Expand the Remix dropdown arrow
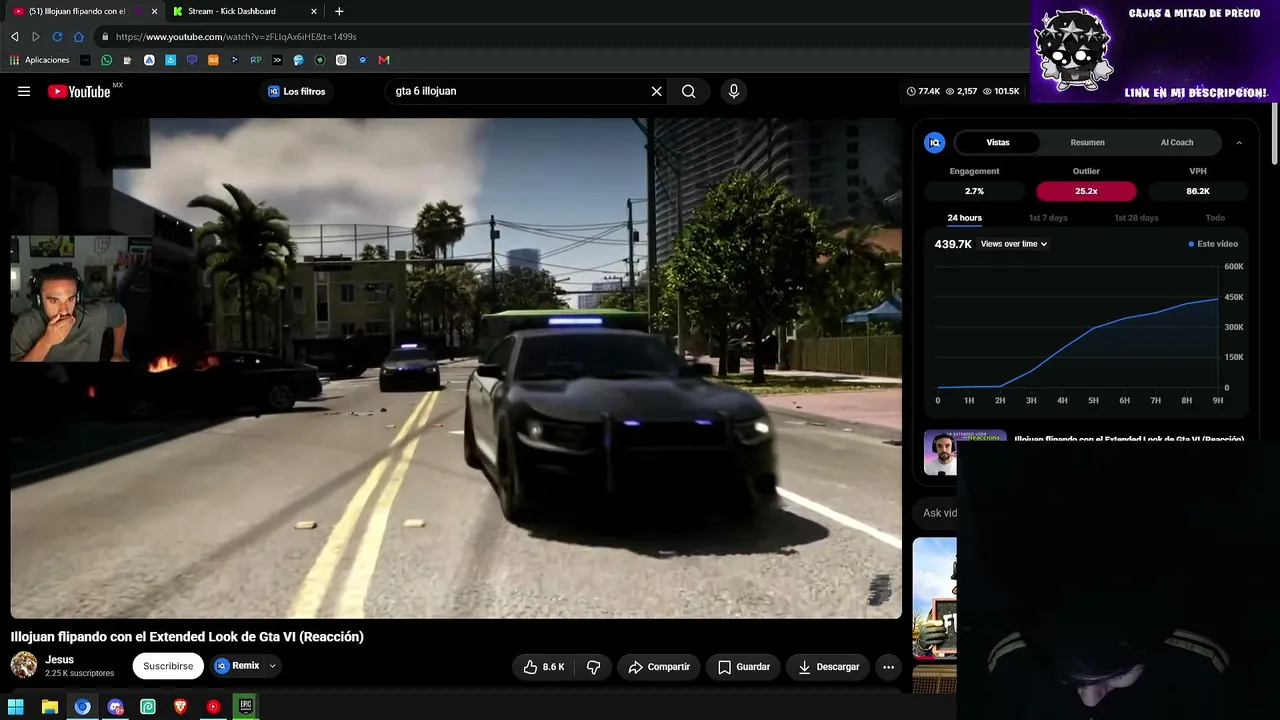The width and height of the screenshot is (1280, 720). pos(272,666)
